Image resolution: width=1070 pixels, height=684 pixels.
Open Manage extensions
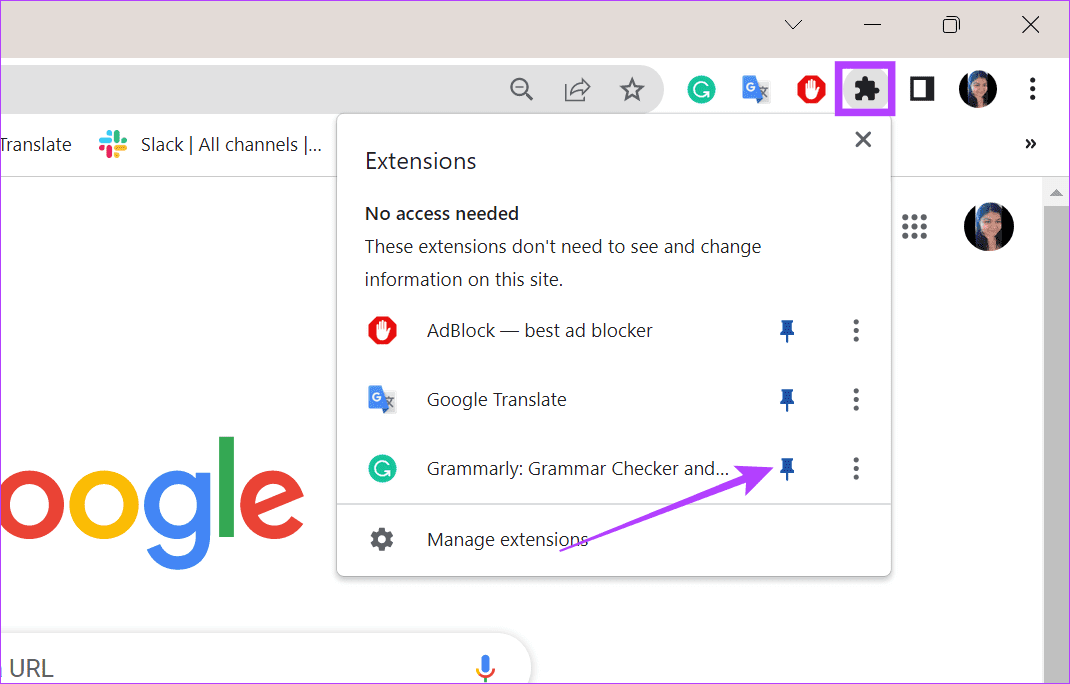[613, 540]
